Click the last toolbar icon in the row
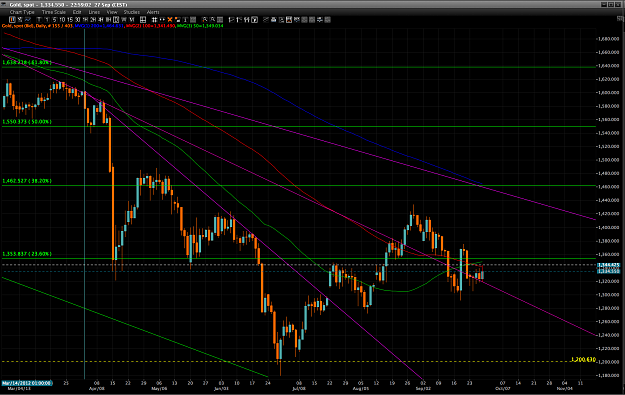The height and width of the screenshot is (395, 625). (x=327, y=20)
